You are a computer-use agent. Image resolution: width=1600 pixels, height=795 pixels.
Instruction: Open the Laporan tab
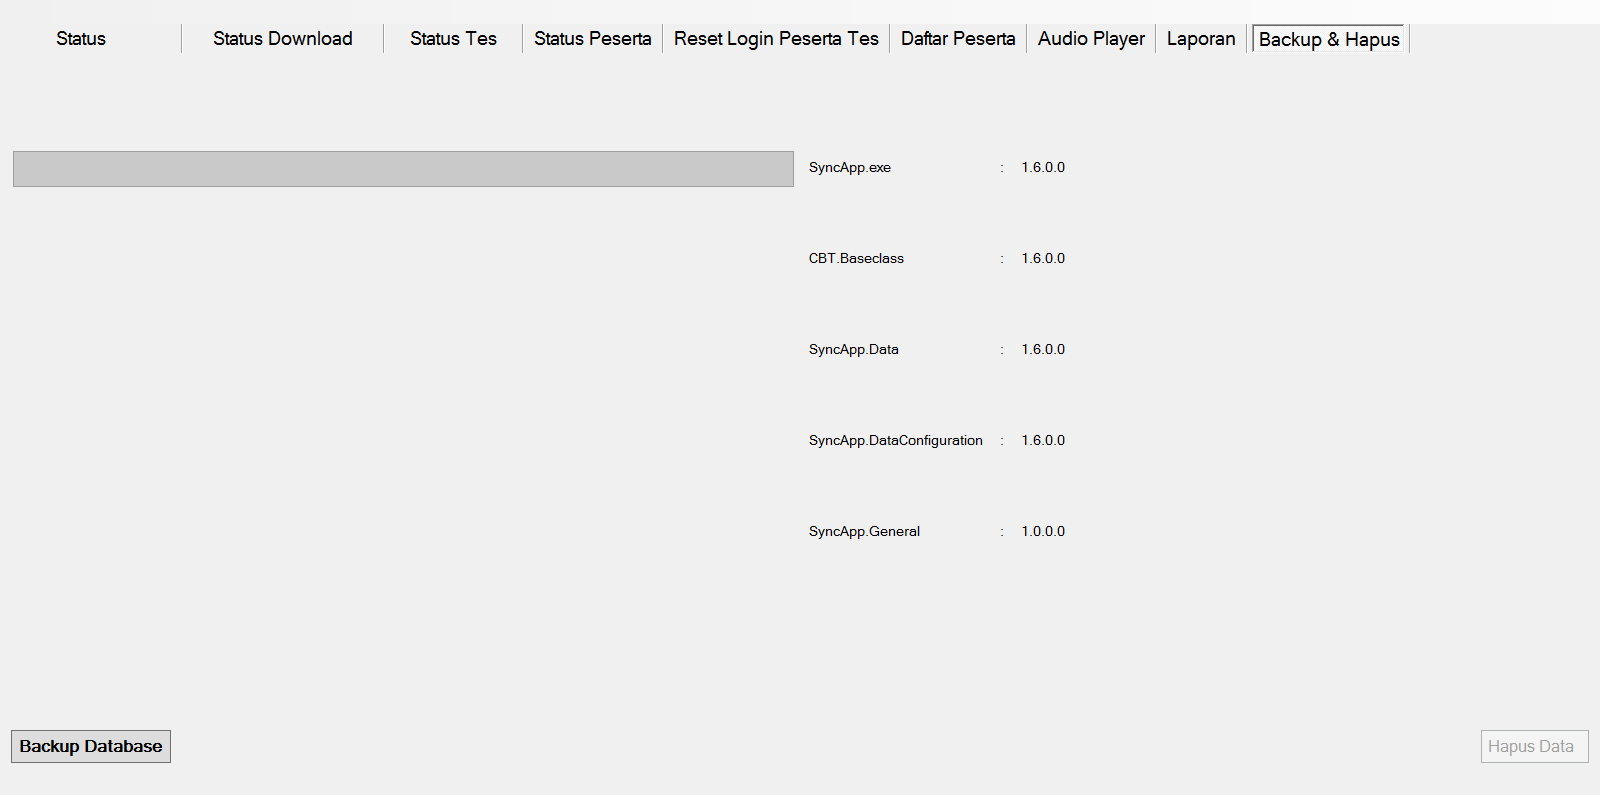(x=1200, y=39)
